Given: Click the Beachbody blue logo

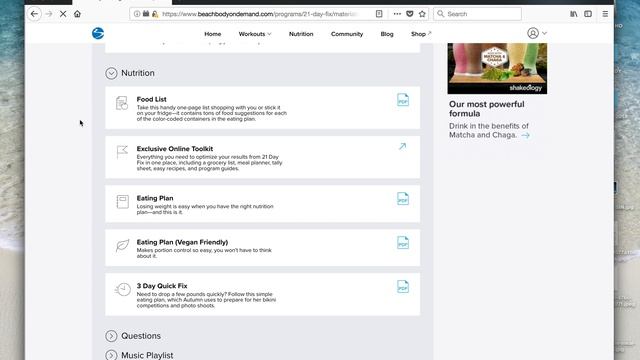Looking at the screenshot, I should click(x=98, y=33).
